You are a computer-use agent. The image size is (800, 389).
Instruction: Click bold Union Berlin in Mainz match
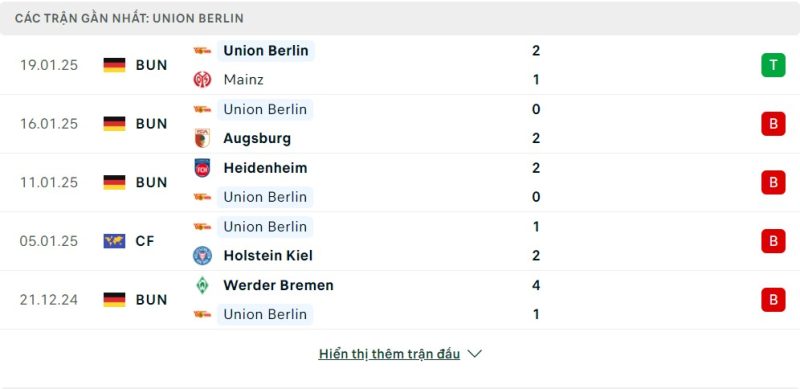pos(266,51)
